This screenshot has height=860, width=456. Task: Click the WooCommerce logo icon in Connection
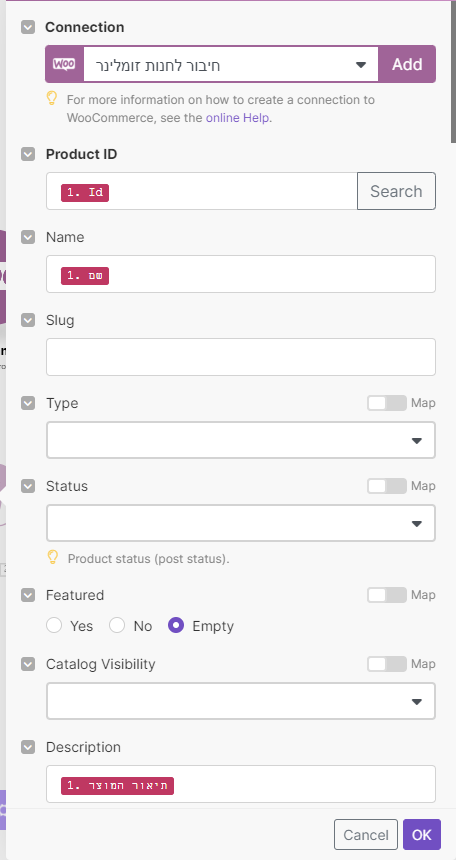[x=64, y=64]
